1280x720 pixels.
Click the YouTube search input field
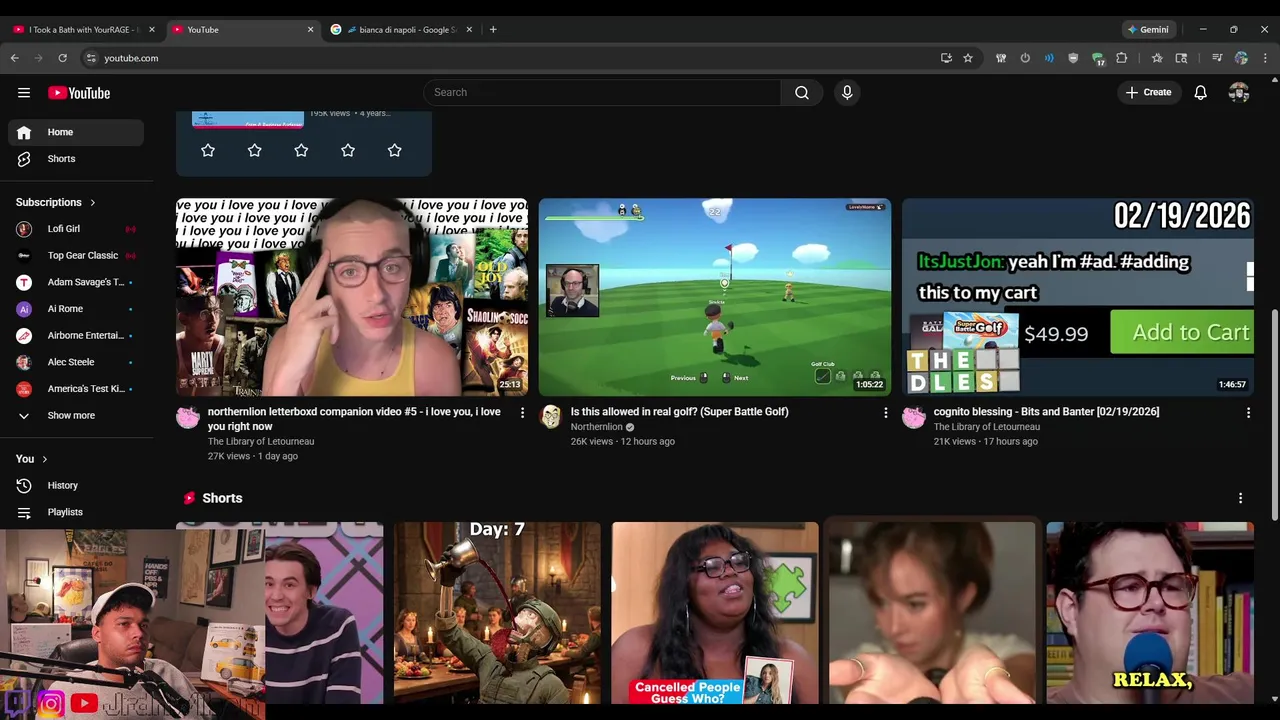tap(602, 93)
